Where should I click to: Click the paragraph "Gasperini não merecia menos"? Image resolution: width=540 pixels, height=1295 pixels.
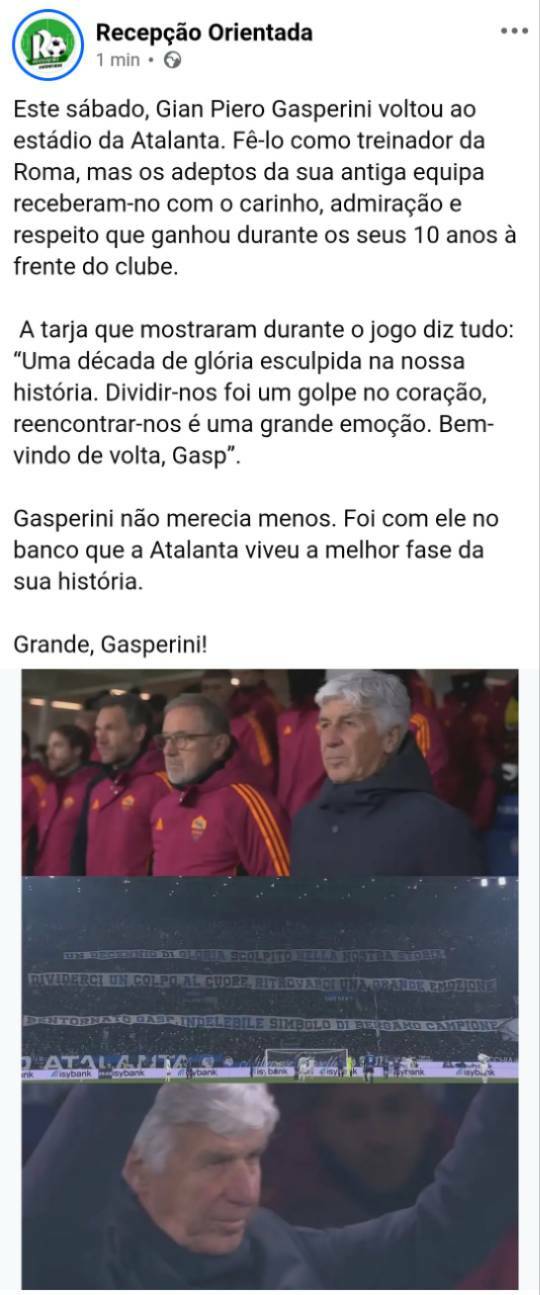[255, 549]
